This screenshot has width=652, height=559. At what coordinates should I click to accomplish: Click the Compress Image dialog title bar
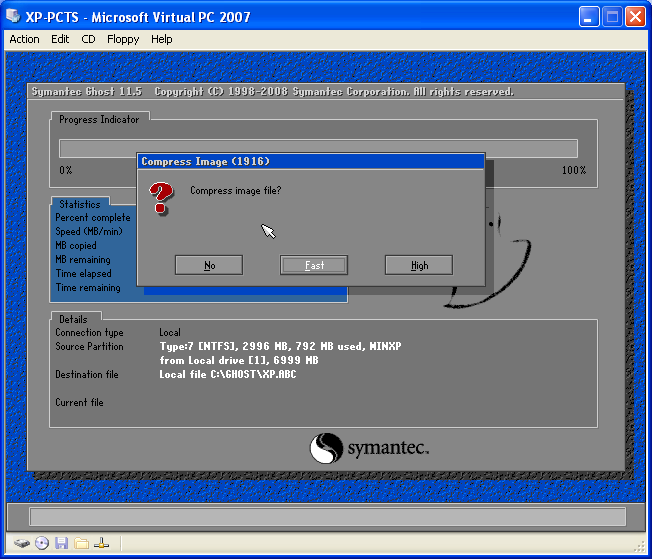point(311,161)
